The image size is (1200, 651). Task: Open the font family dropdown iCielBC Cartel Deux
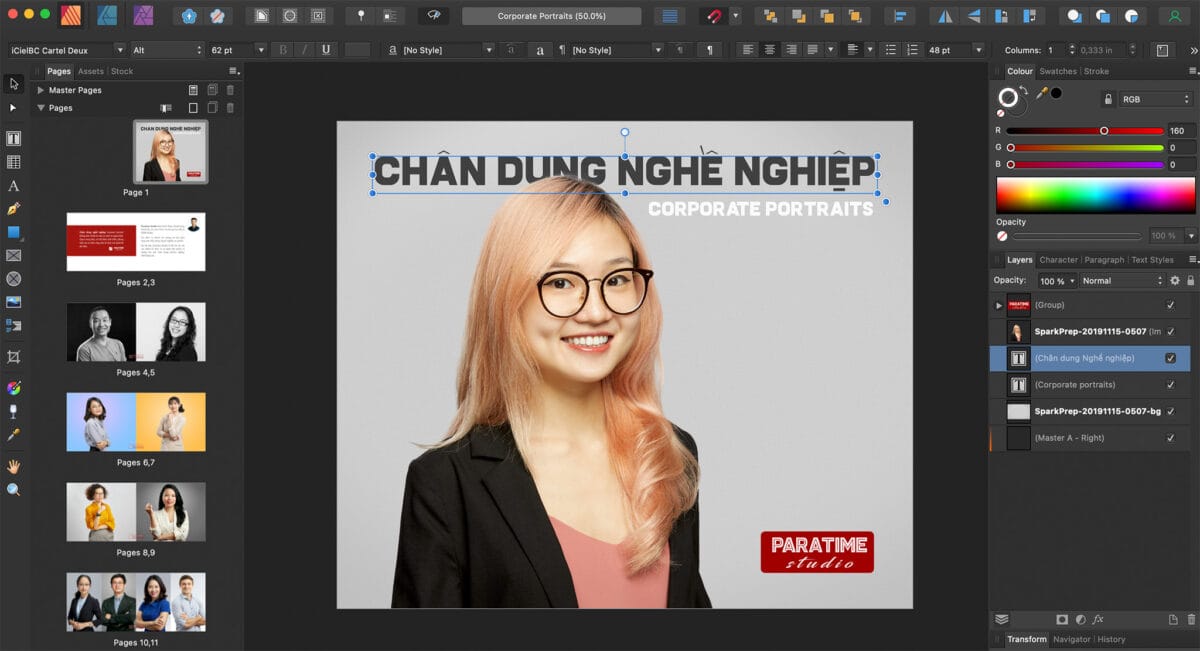tap(65, 50)
